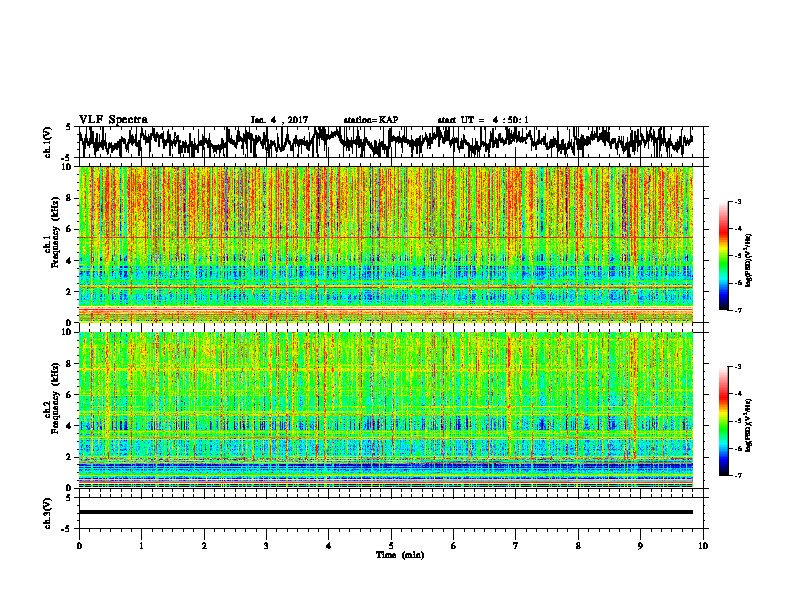Image resolution: width=792 pixels, height=612 pixels.
Task: Click the ch.1 frequency tick label '8'
Action: [70, 198]
